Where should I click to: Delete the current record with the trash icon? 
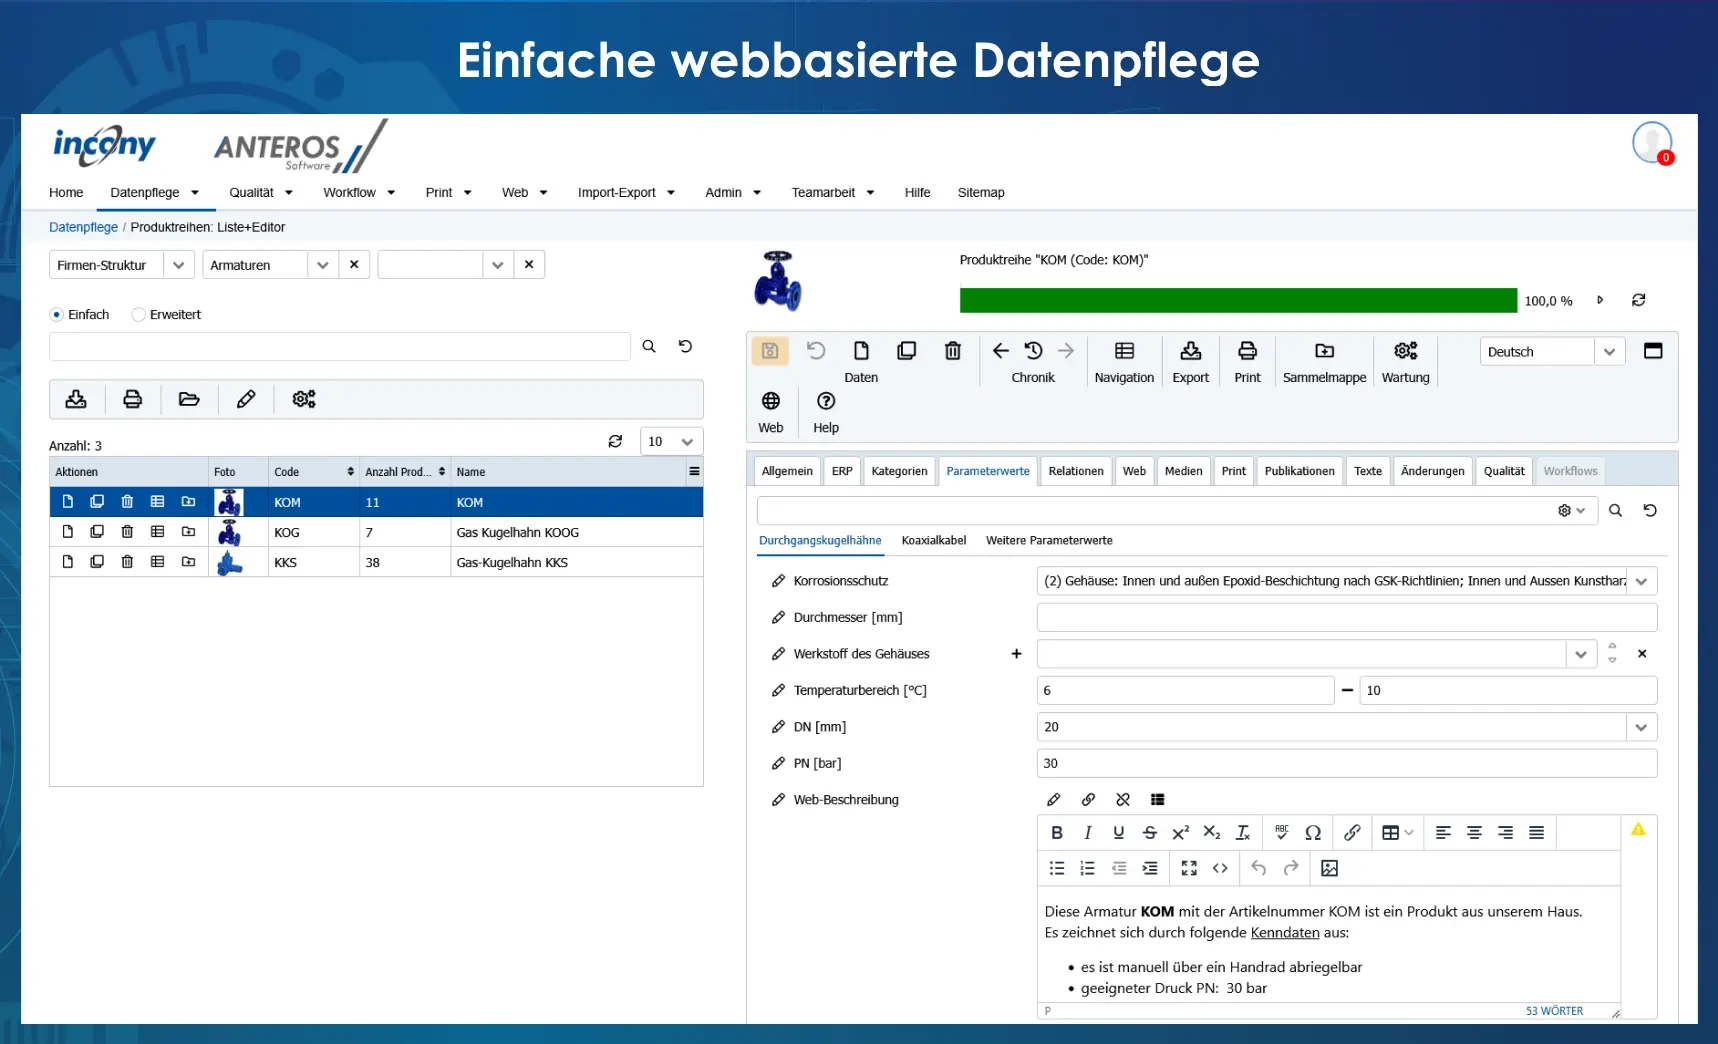(x=952, y=351)
